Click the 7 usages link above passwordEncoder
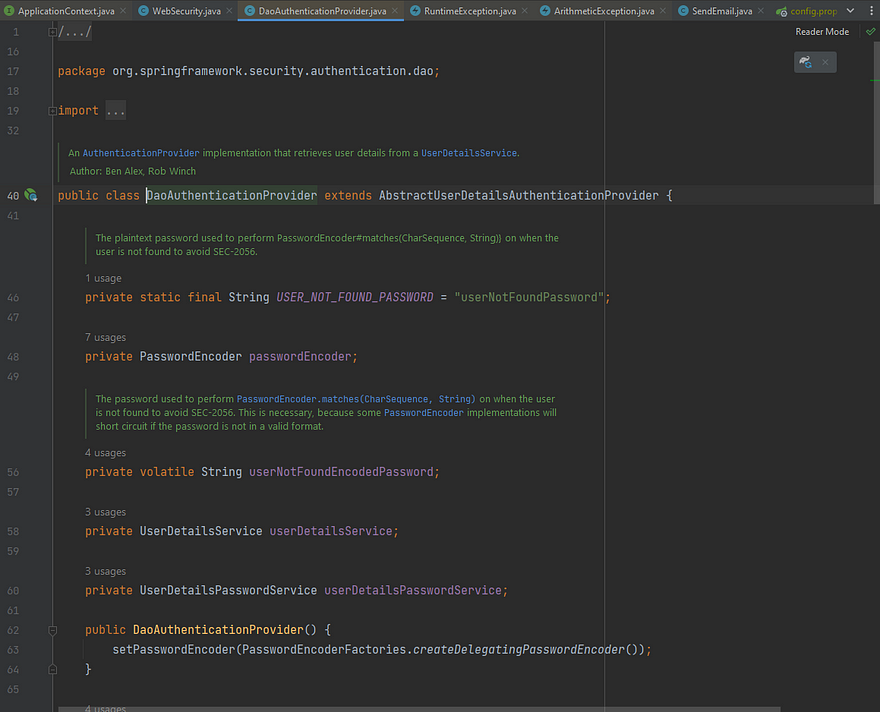This screenshot has height=712, width=880. coord(105,337)
